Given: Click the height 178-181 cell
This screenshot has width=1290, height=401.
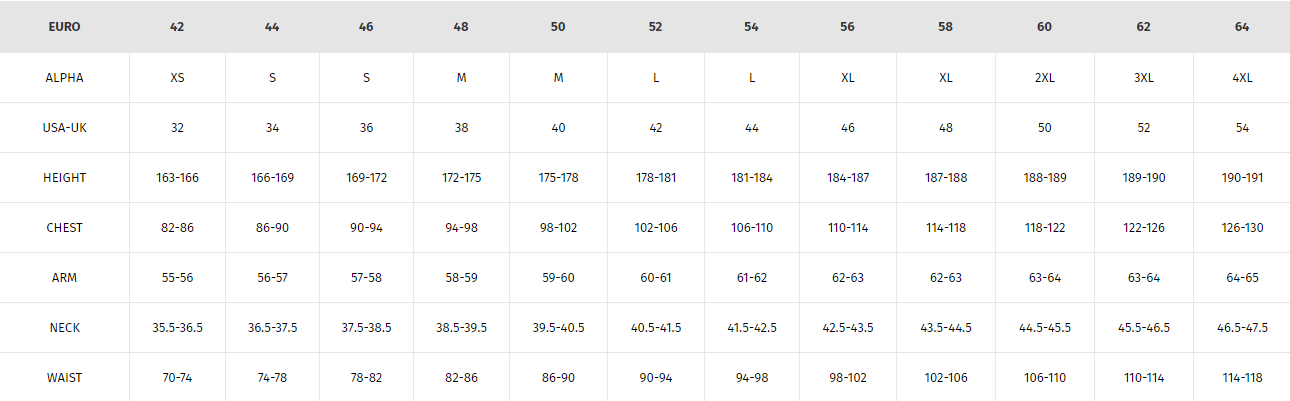Looking at the screenshot, I should tap(655, 178).
